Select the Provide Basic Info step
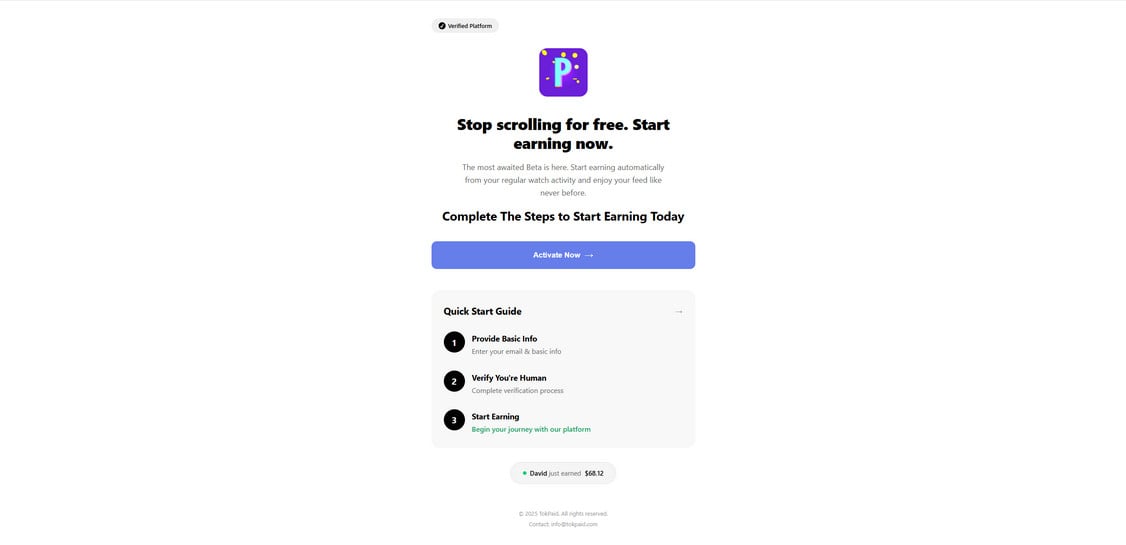 [x=504, y=339]
